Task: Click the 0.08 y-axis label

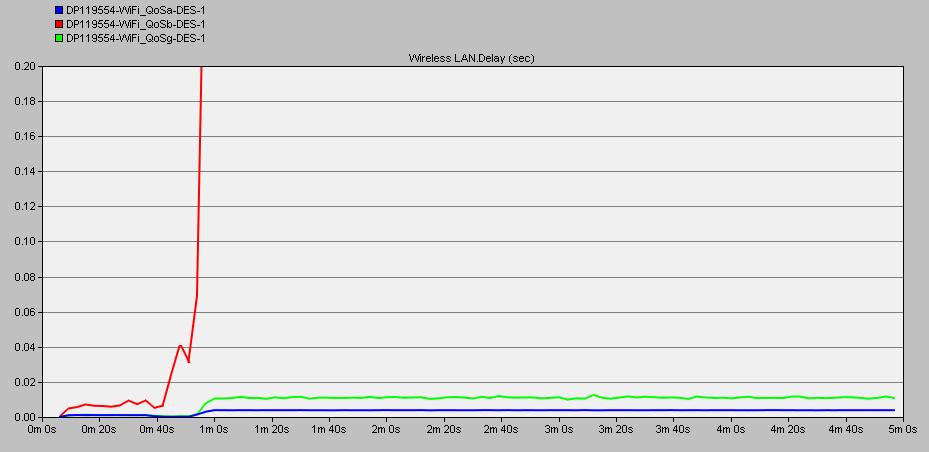Action: pyautogui.click(x=23, y=277)
